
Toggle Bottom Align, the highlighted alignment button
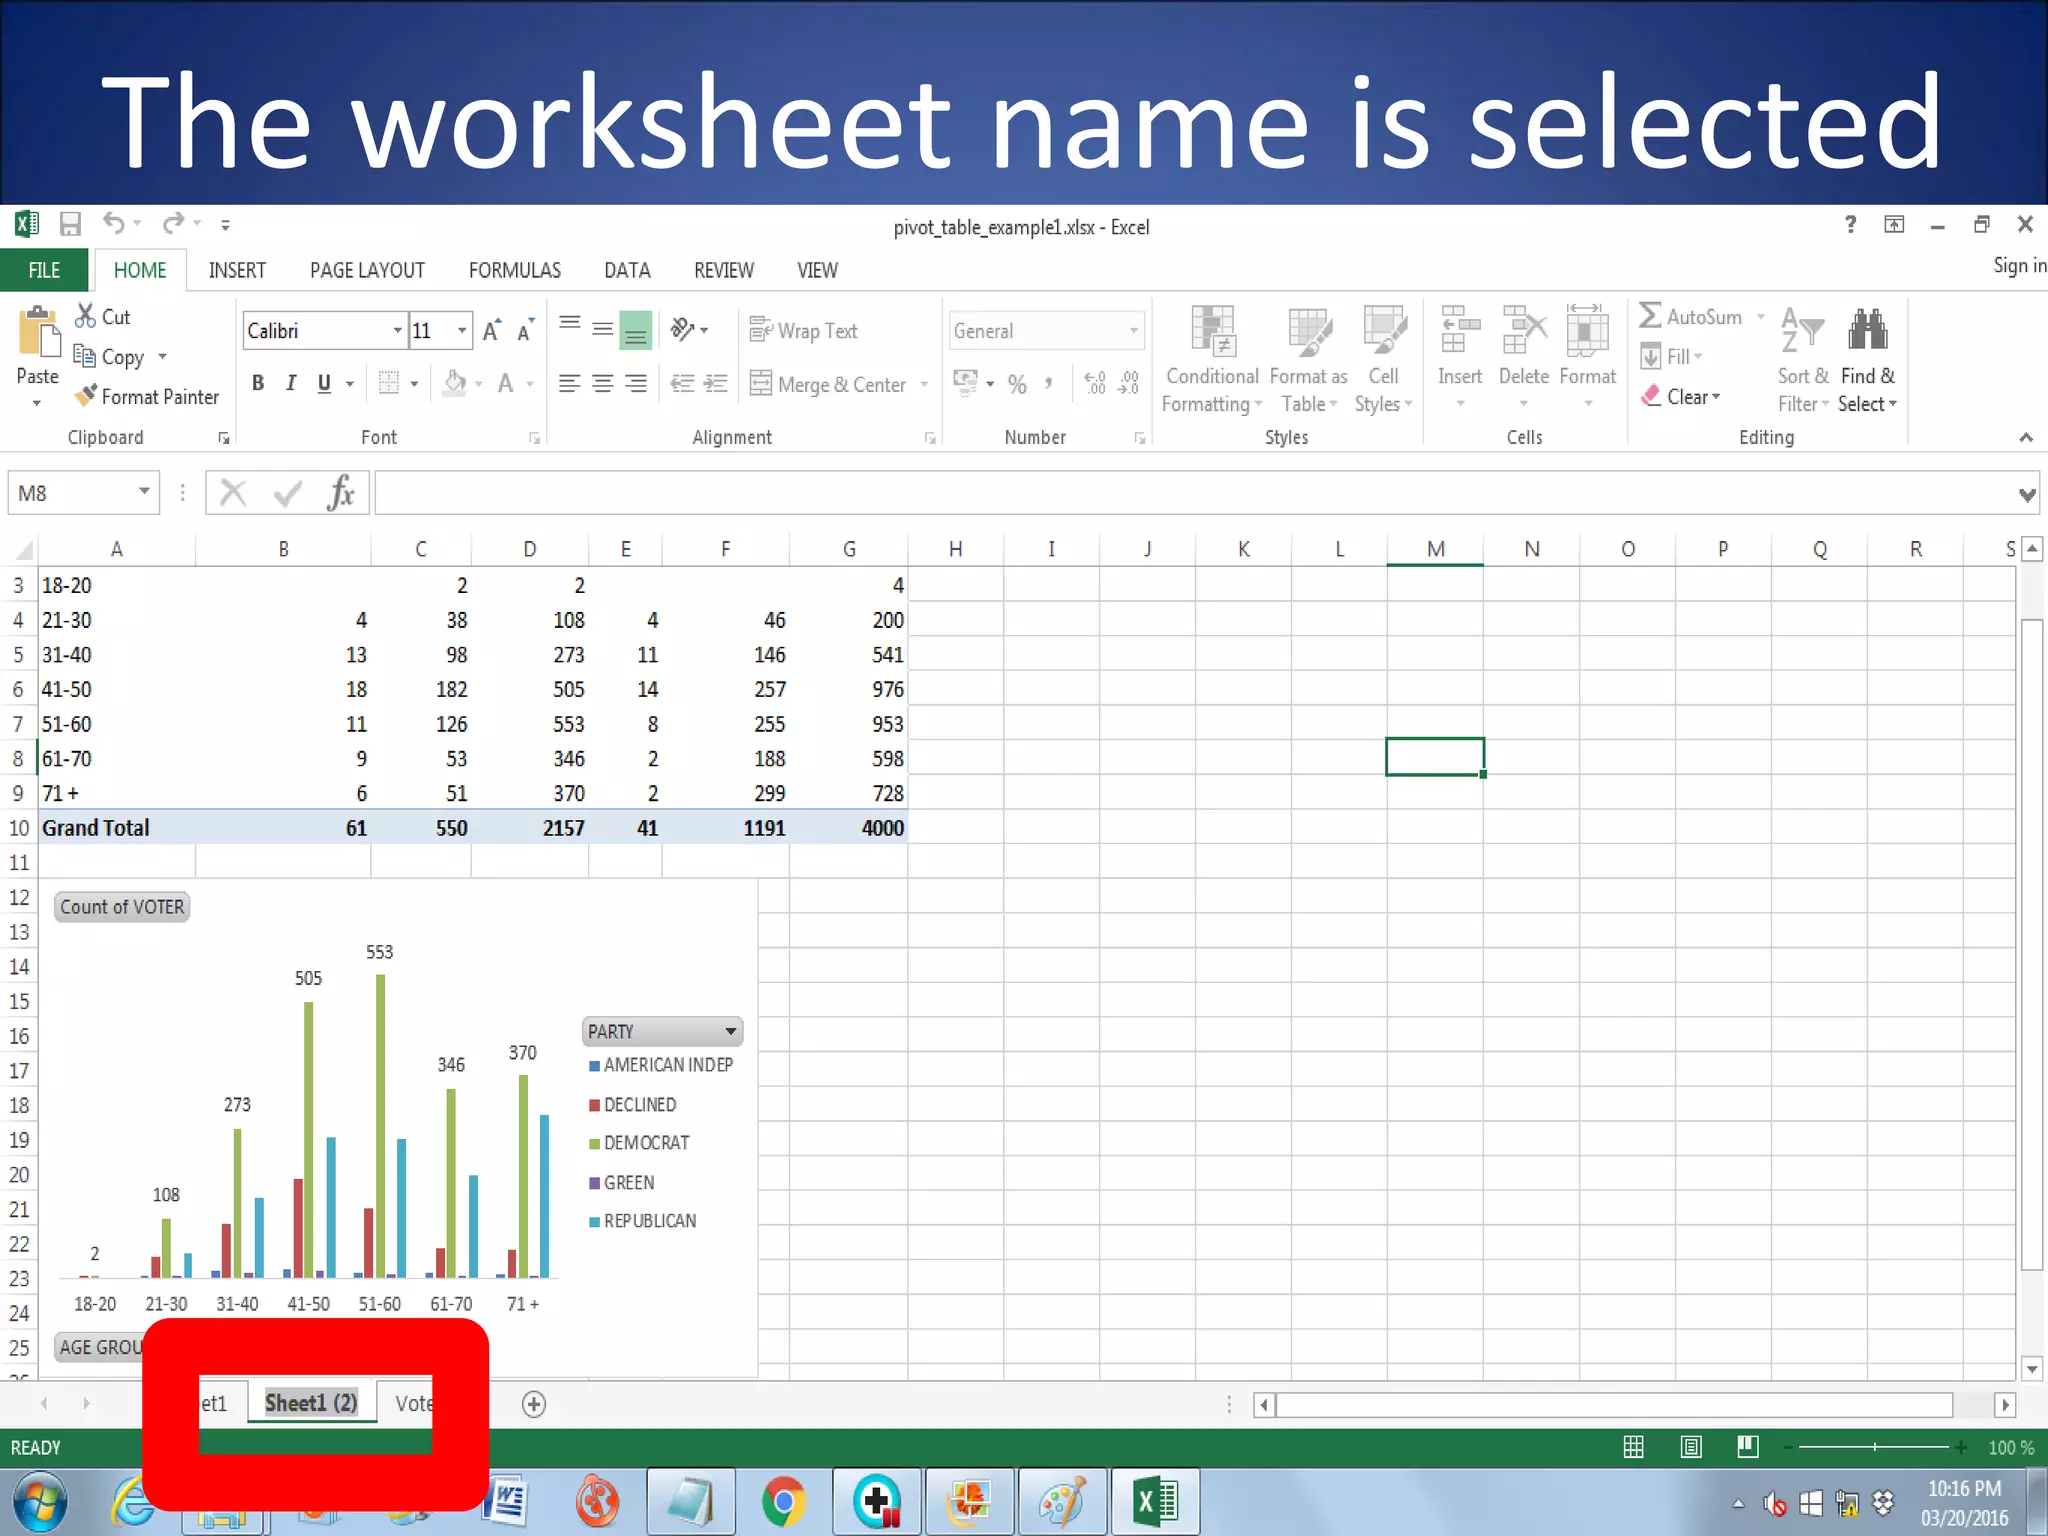click(636, 331)
